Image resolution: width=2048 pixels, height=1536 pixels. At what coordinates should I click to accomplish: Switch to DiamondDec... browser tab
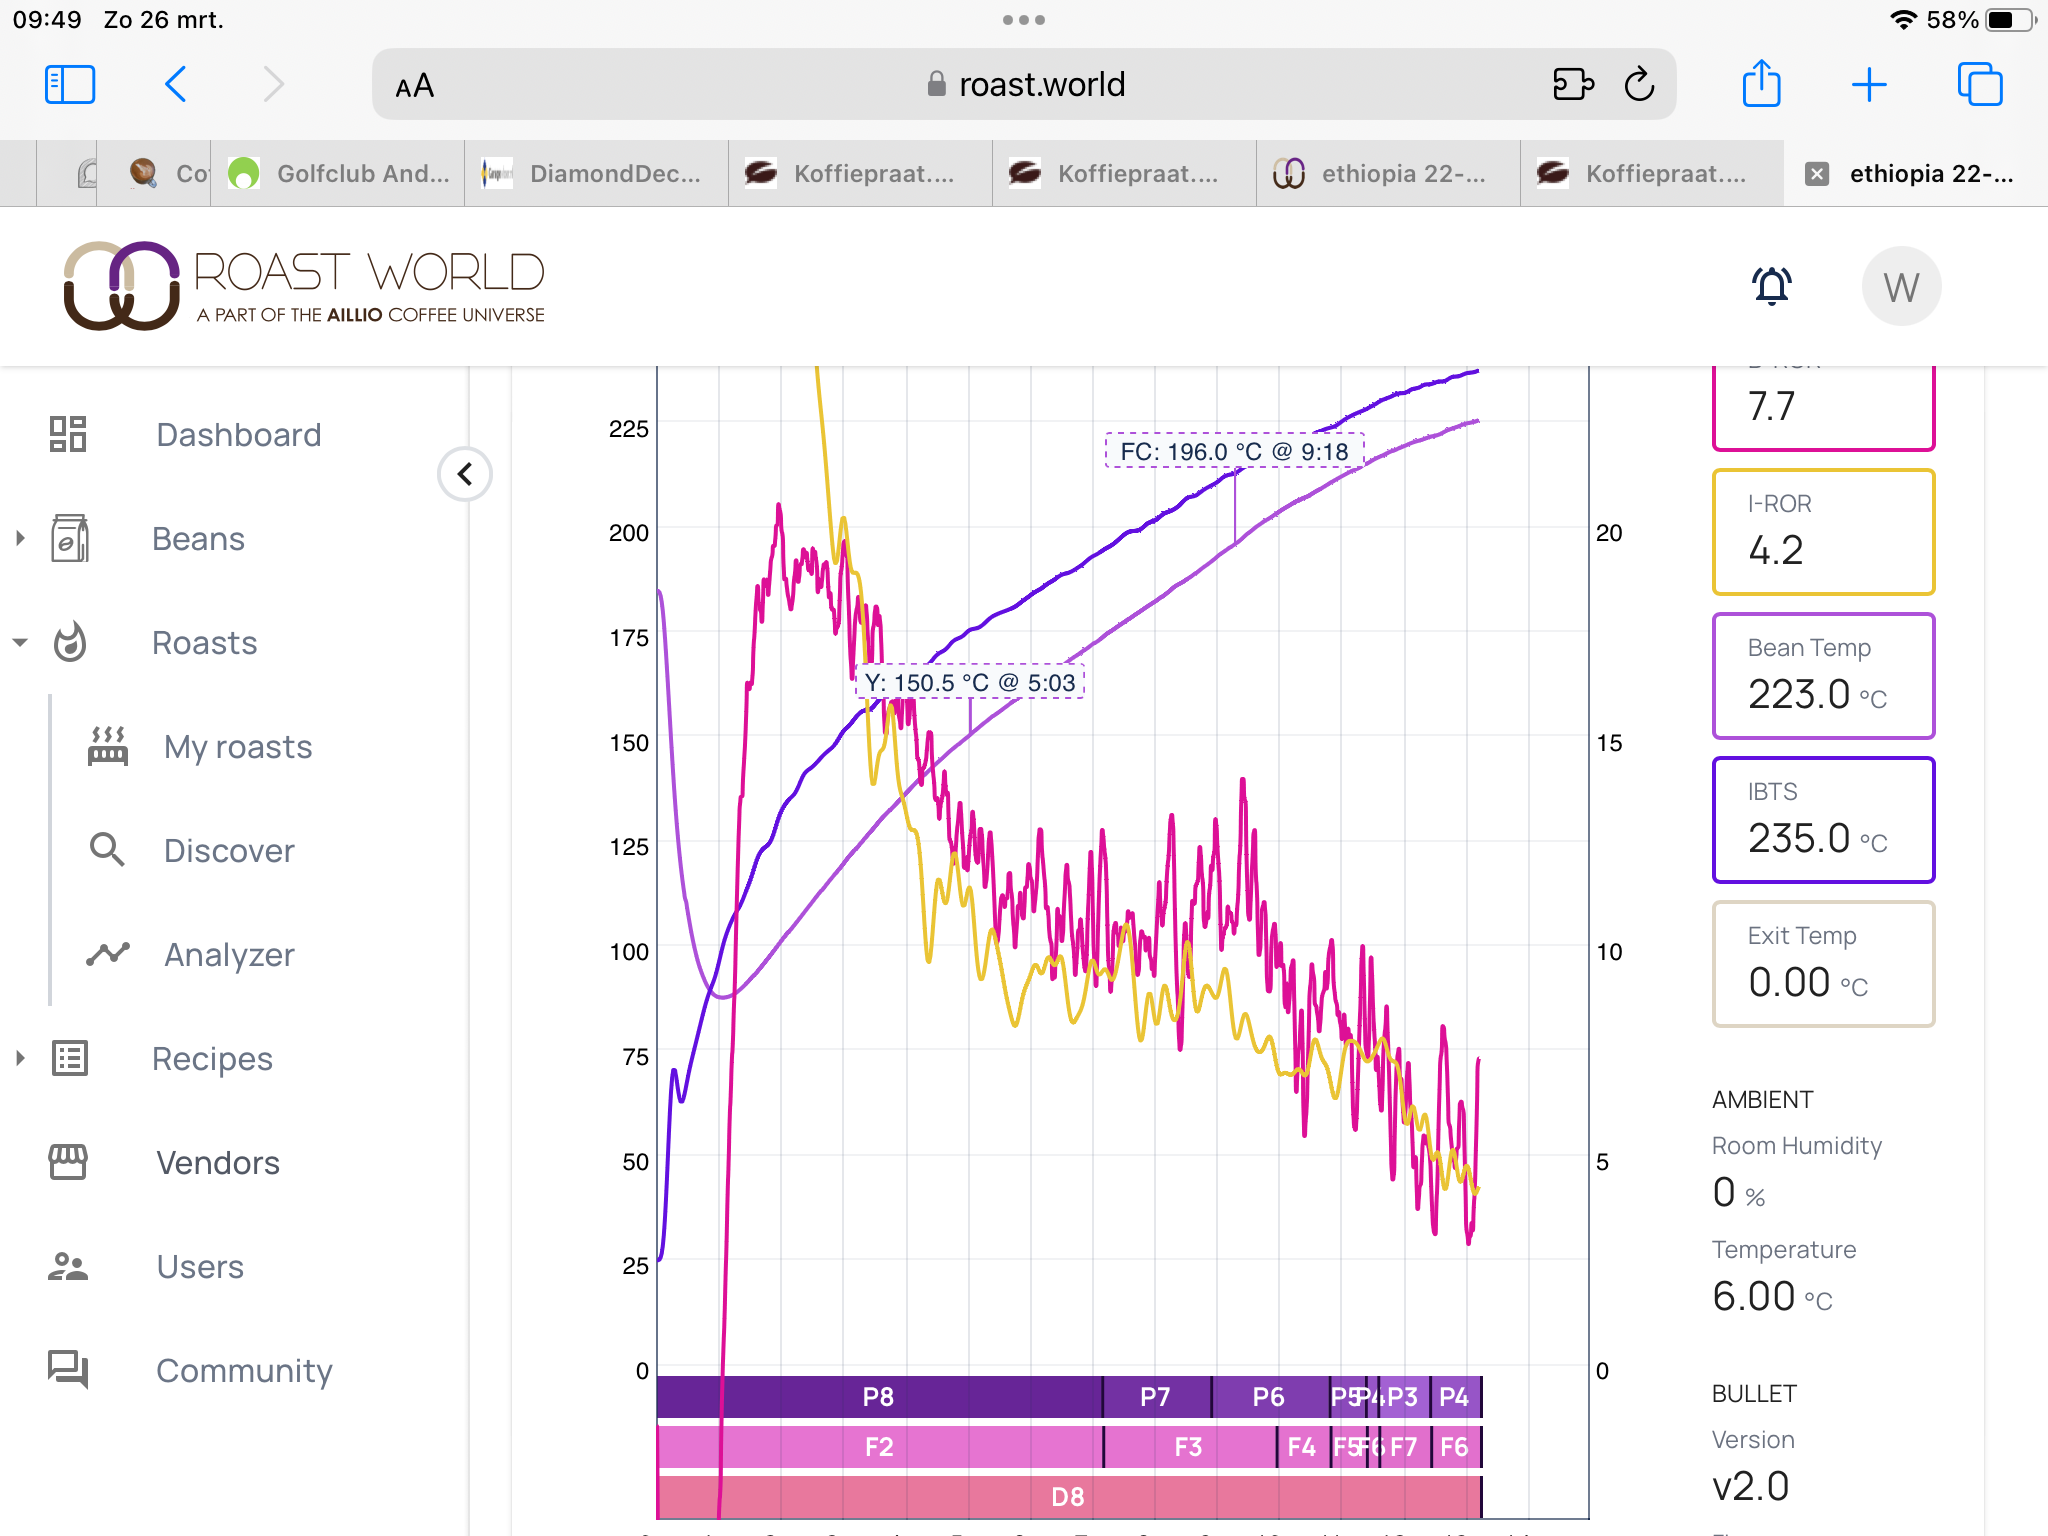pos(598,174)
